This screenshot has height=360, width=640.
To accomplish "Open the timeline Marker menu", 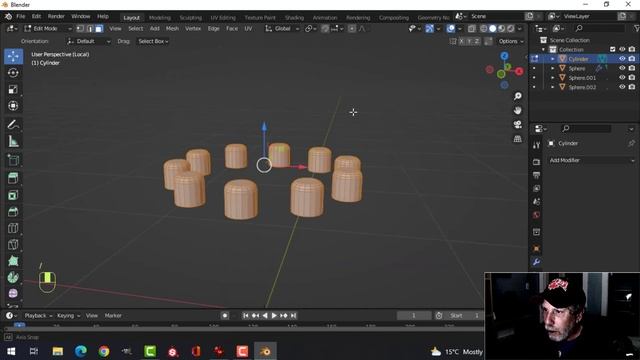I will 113,316.
